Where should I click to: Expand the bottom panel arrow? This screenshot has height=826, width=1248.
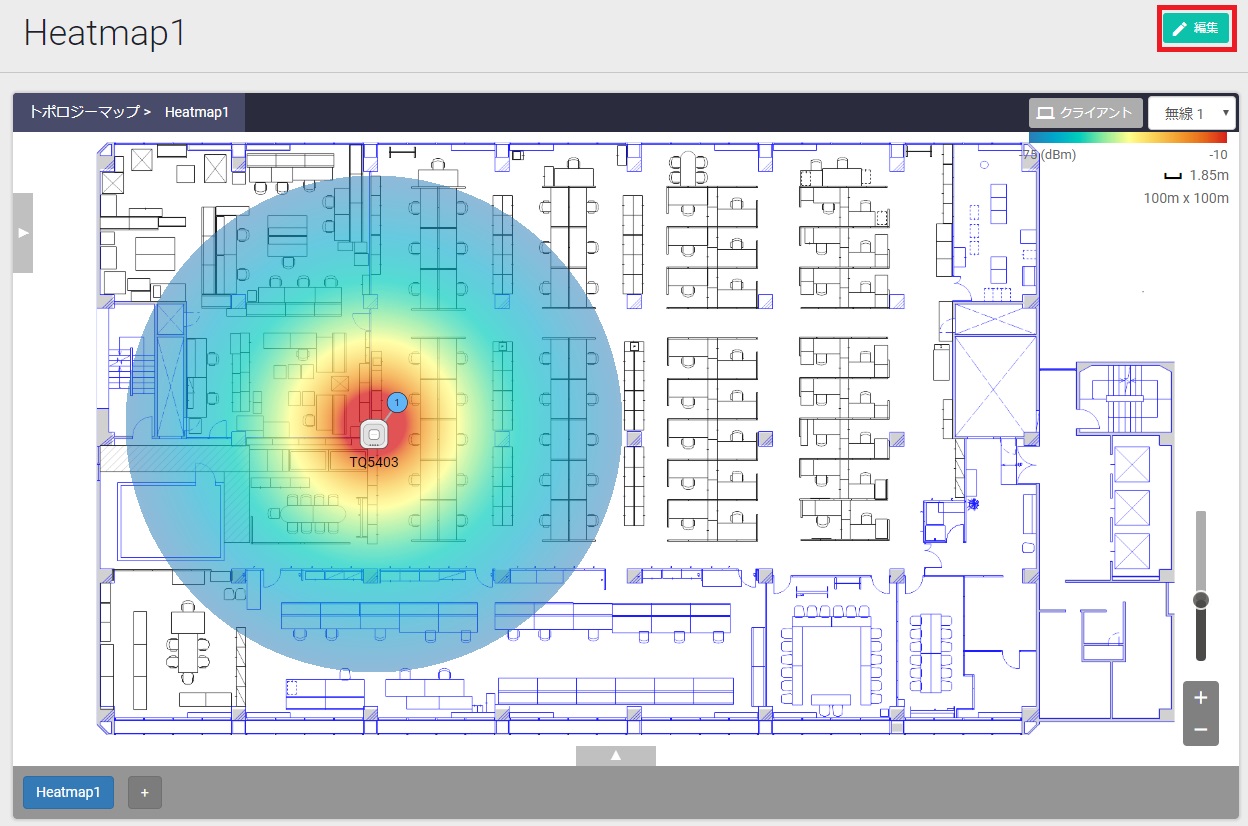tap(616, 756)
